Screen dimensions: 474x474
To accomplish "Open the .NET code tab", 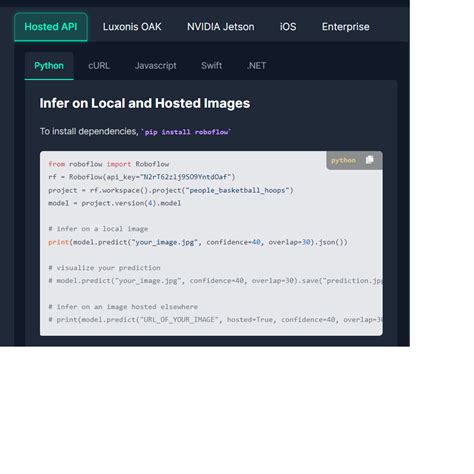I will point(256,66).
